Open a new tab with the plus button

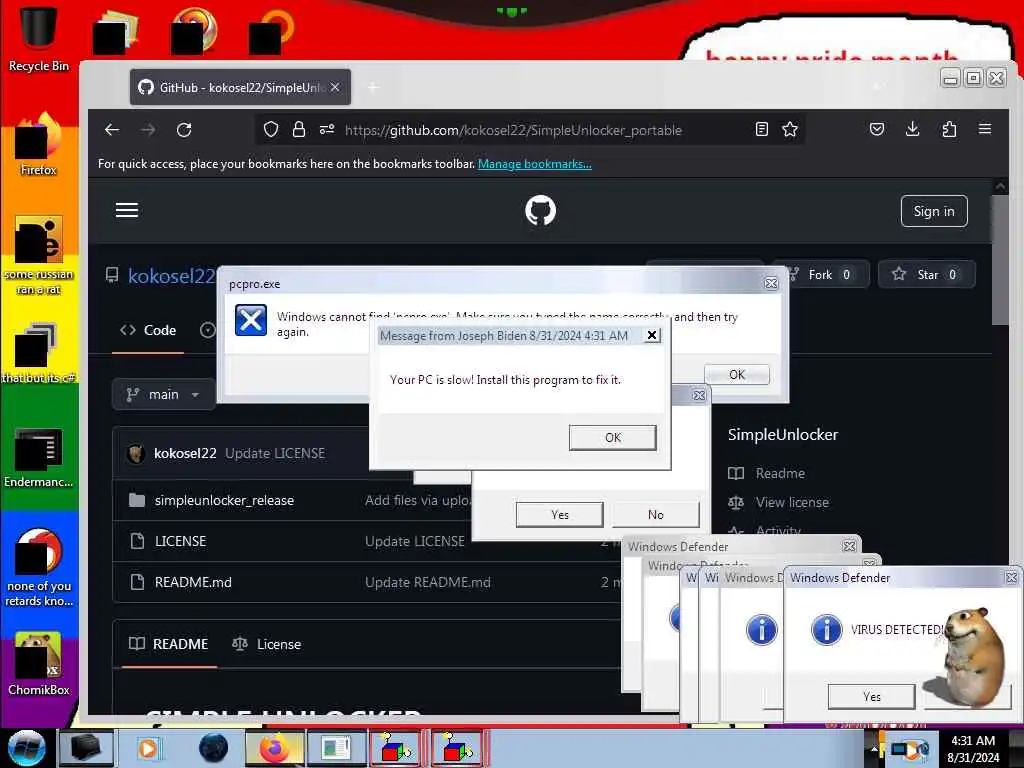(x=373, y=87)
